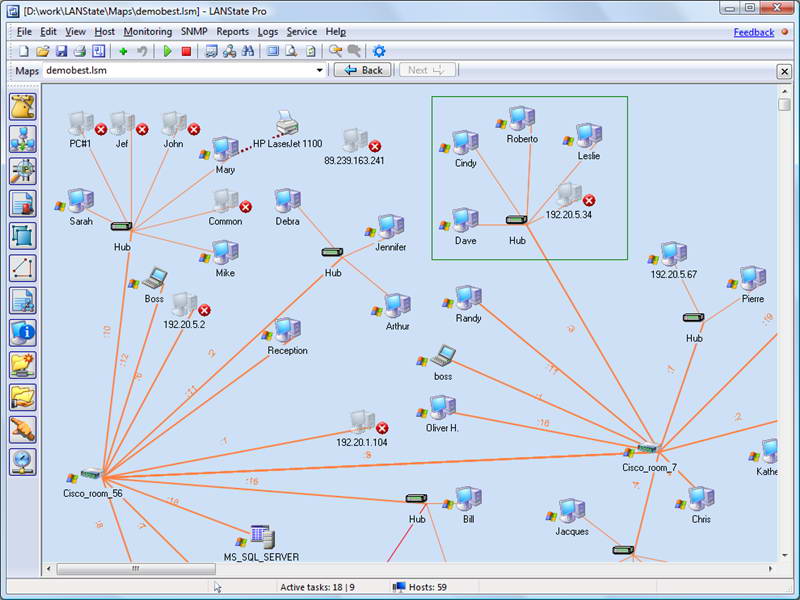Click the Save map floppy disk icon
The height and width of the screenshot is (600, 800).
coord(61,51)
